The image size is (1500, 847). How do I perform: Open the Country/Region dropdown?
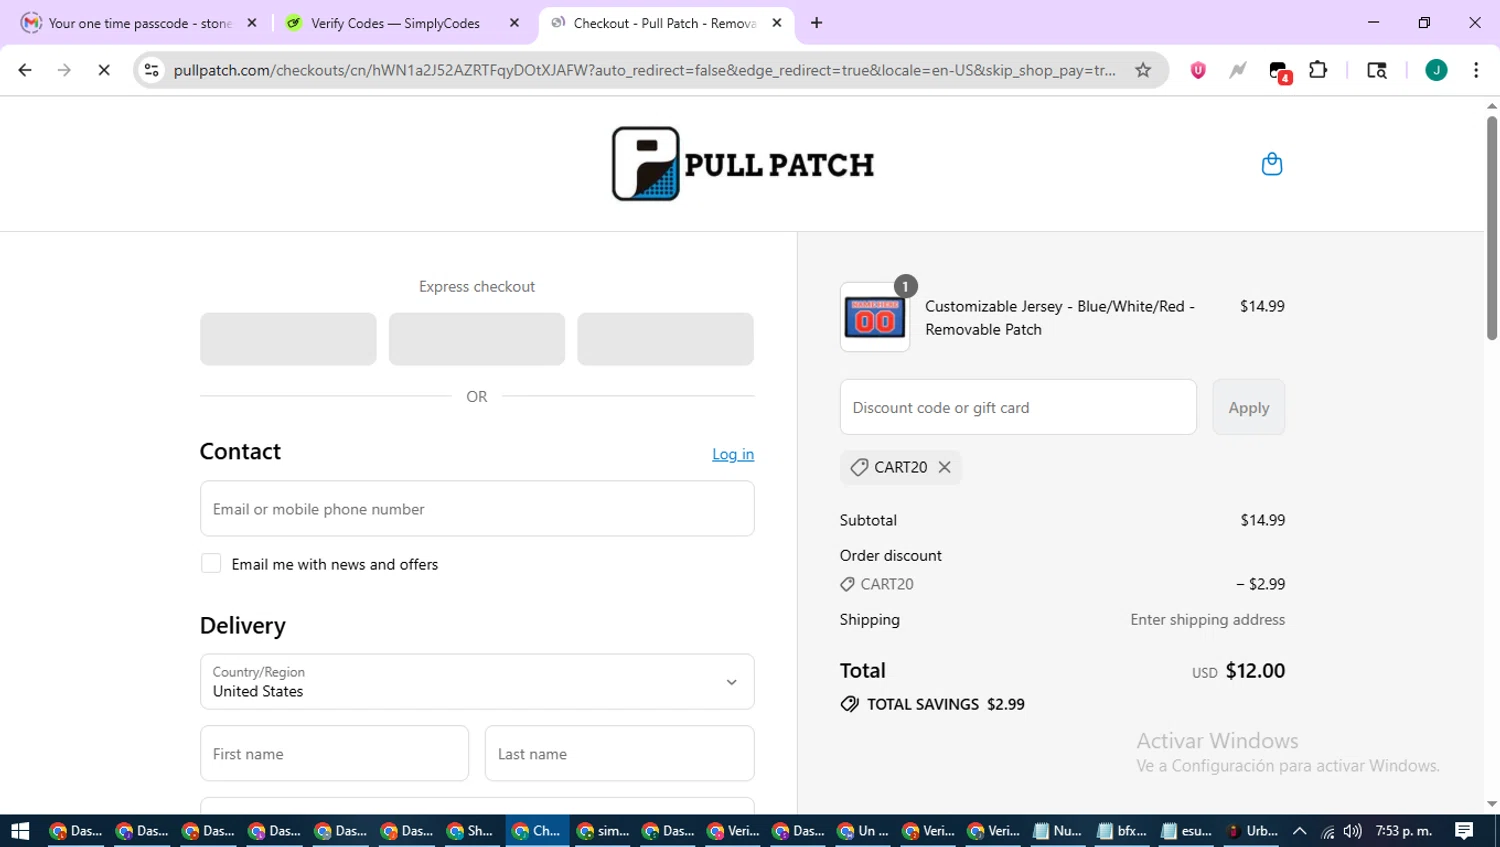[x=477, y=682]
